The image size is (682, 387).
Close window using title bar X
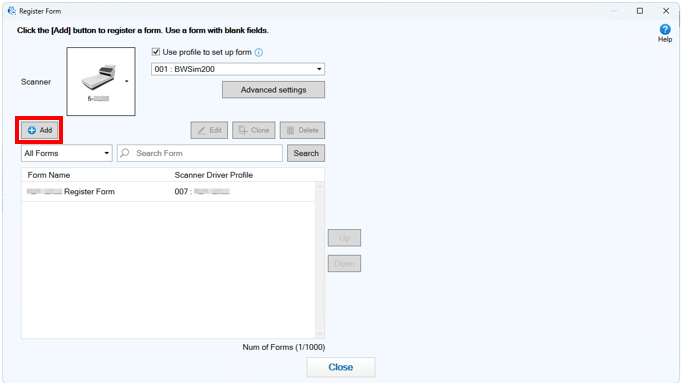[x=665, y=11]
